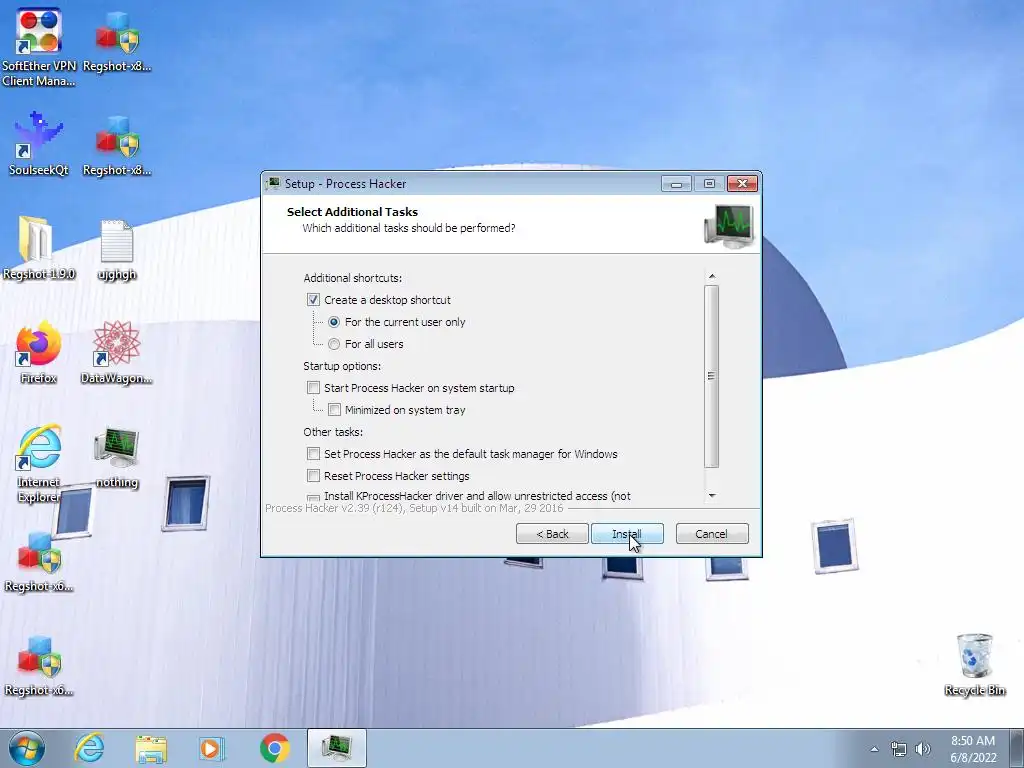The height and width of the screenshot is (768, 1024).
Task: Select the Recycle Bin icon
Action: click(974, 664)
